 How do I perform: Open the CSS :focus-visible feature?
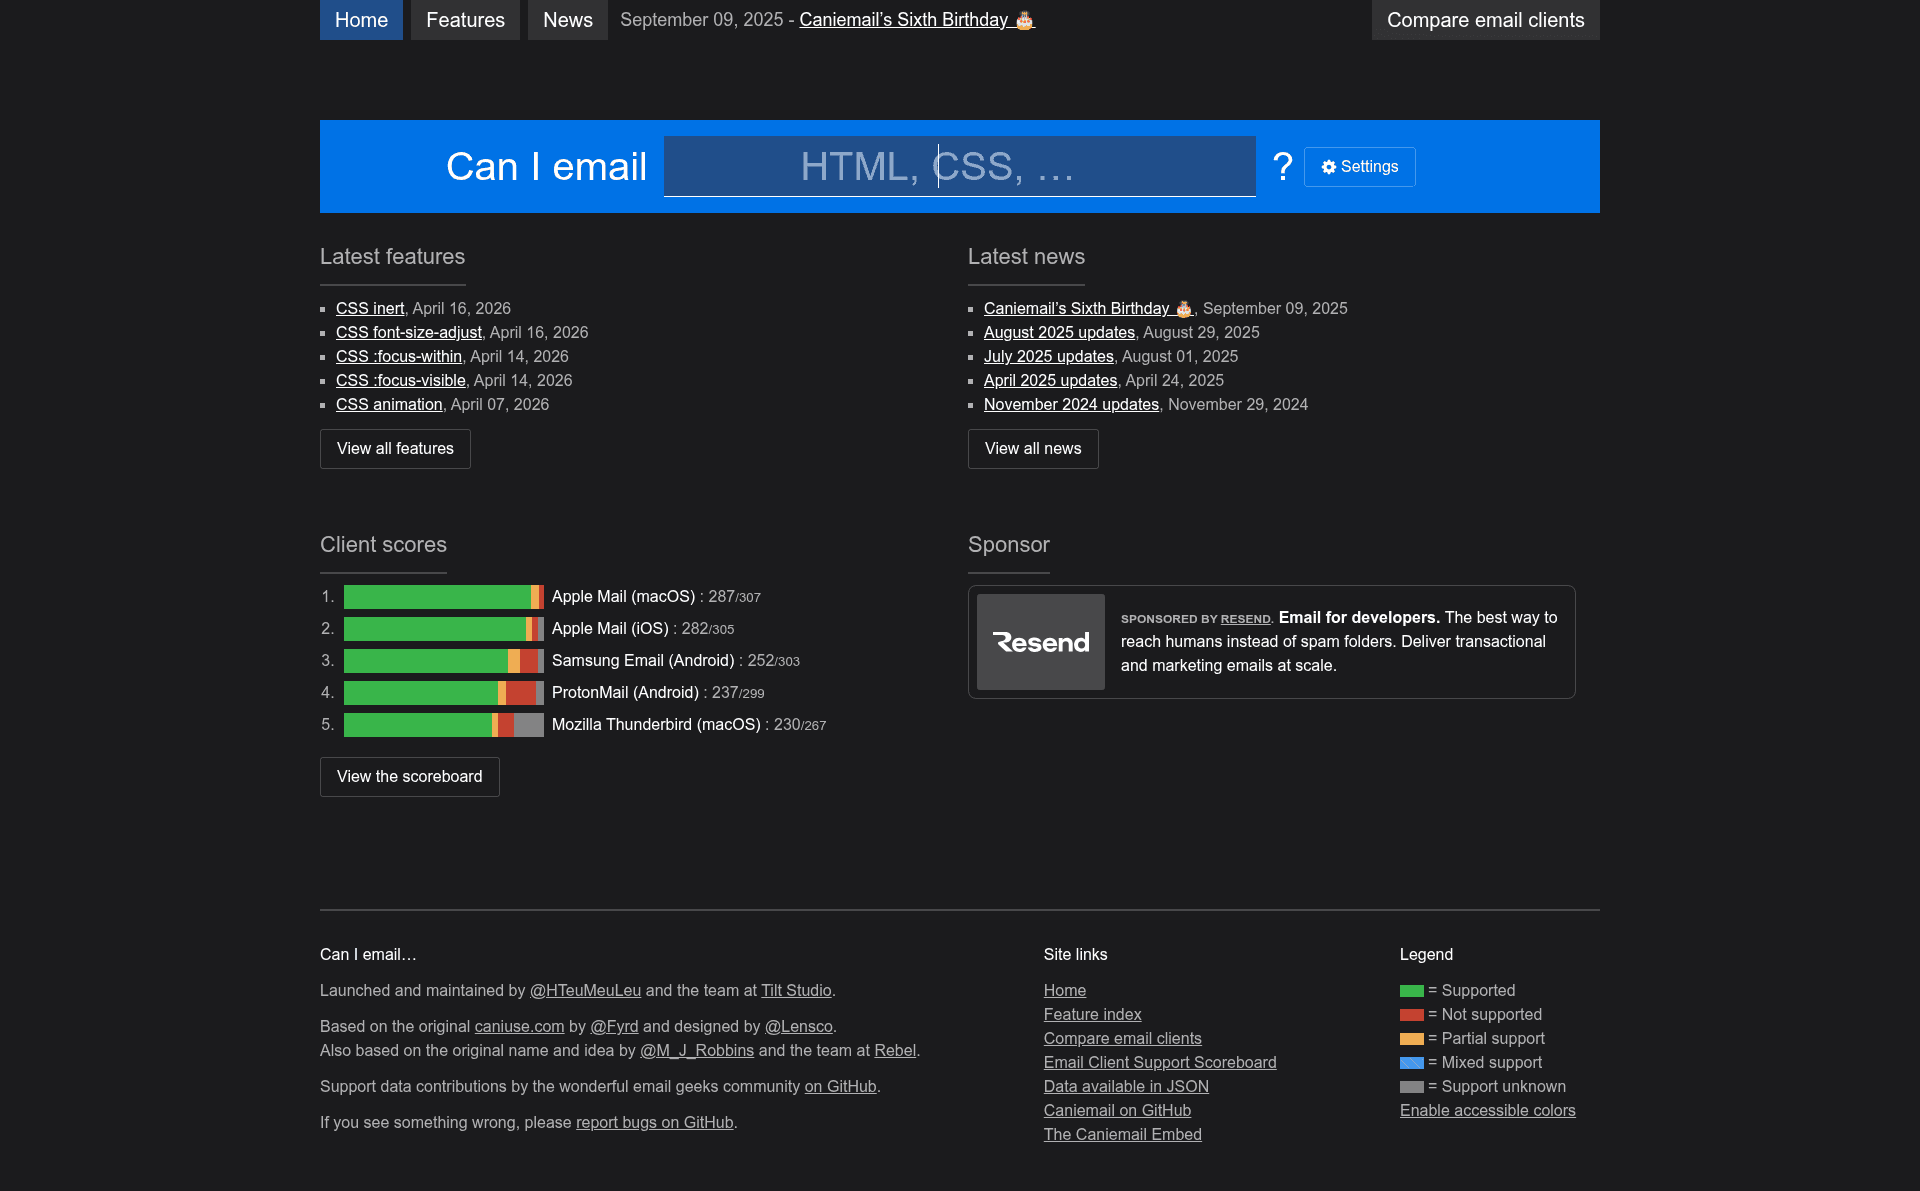click(x=400, y=381)
